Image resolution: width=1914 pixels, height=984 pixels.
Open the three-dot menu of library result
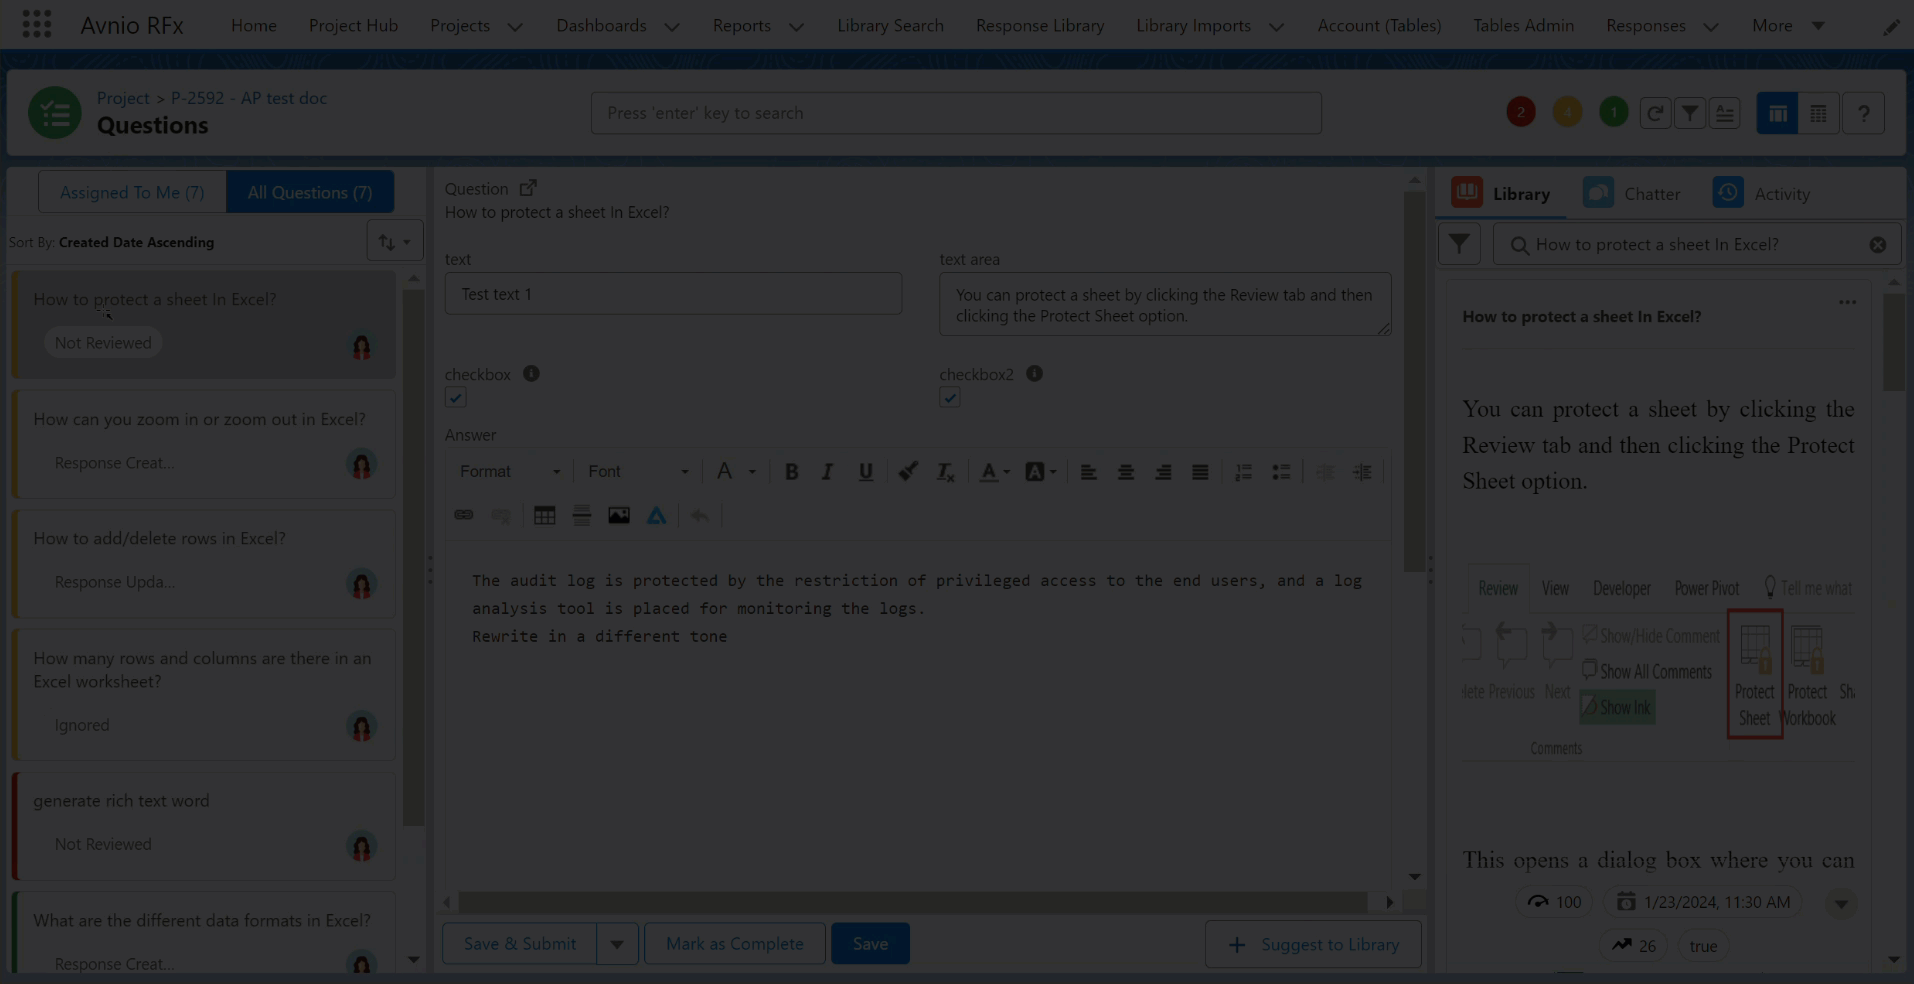pos(1847,302)
